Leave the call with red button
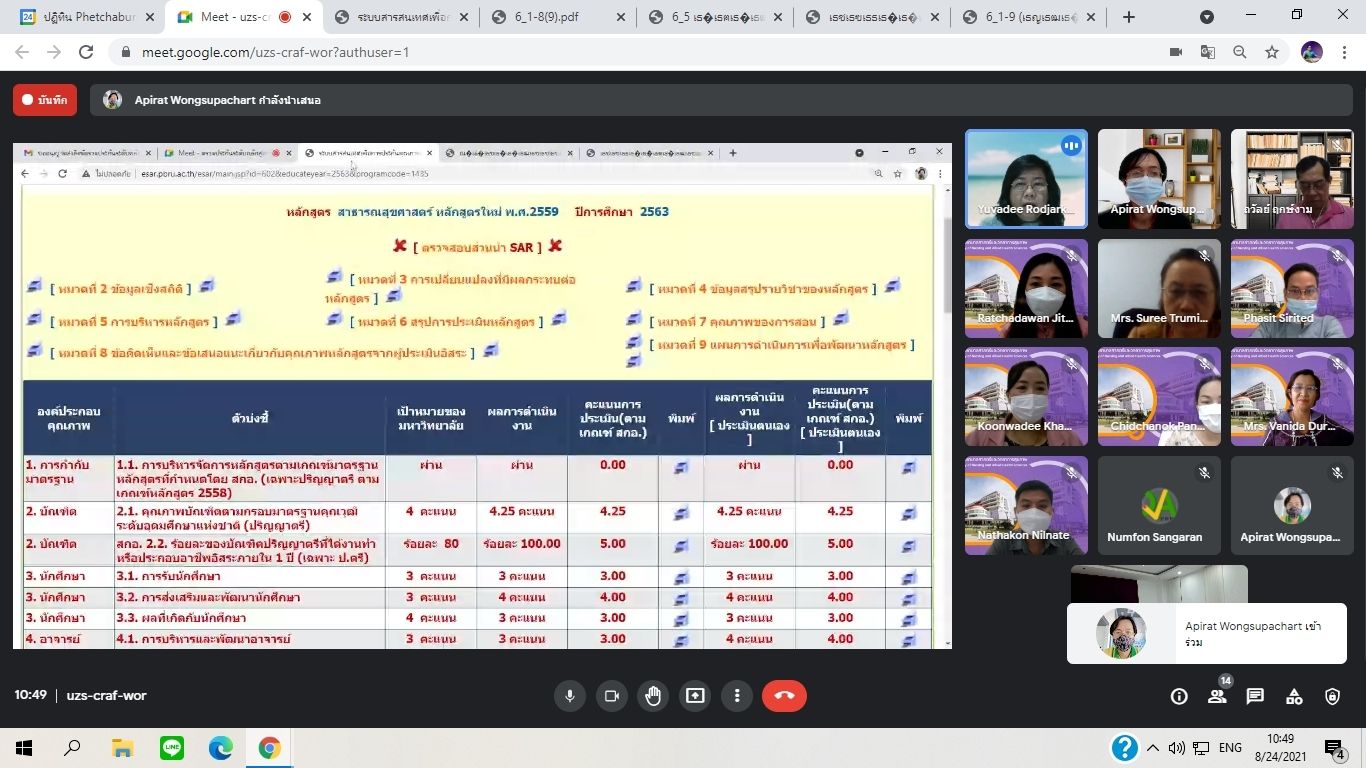This screenshot has width=1366, height=768. pos(784,696)
